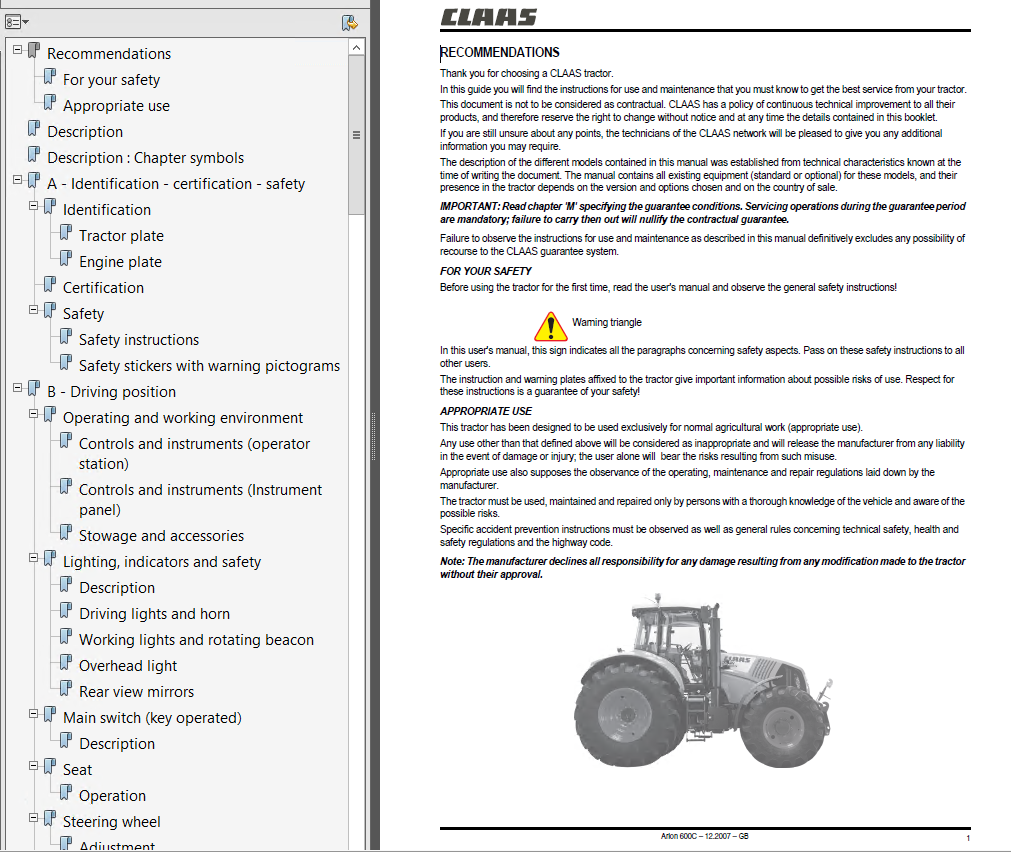Click the Appropriate use bookmark icon

50,102
